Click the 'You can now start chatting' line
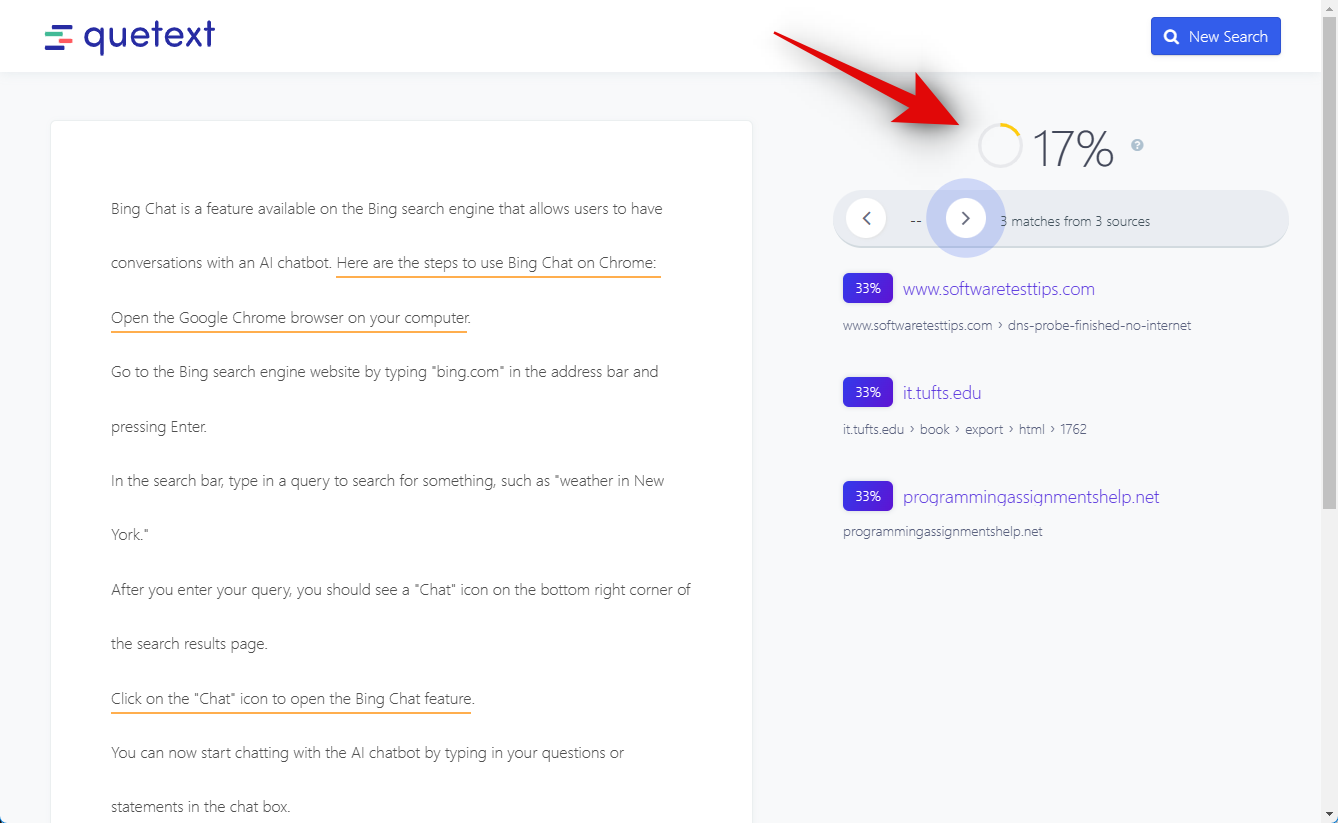Image resolution: width=1338 pixels, height=823 pixels. click(x=368, y=753)
